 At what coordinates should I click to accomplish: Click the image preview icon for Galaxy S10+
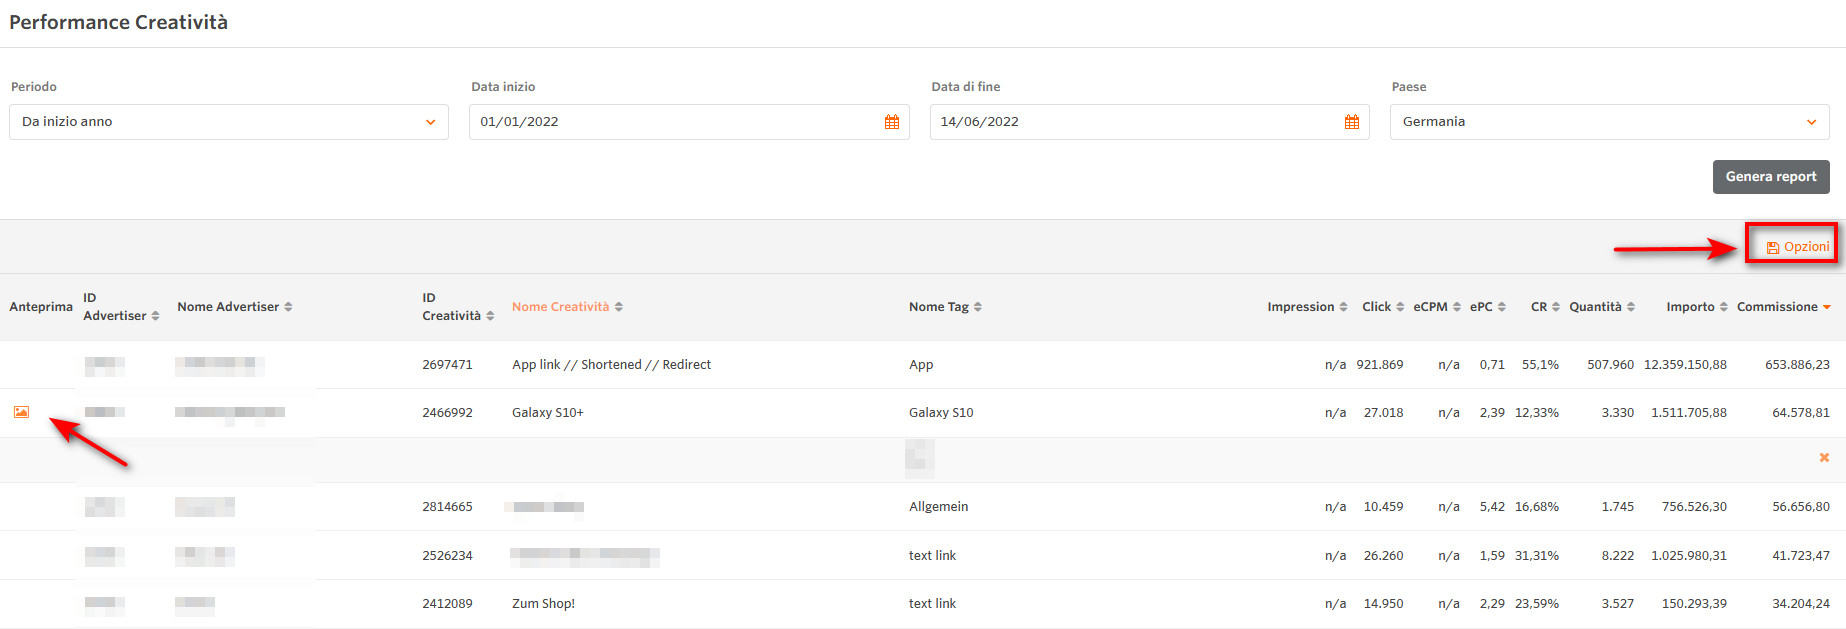pos(21,412)
